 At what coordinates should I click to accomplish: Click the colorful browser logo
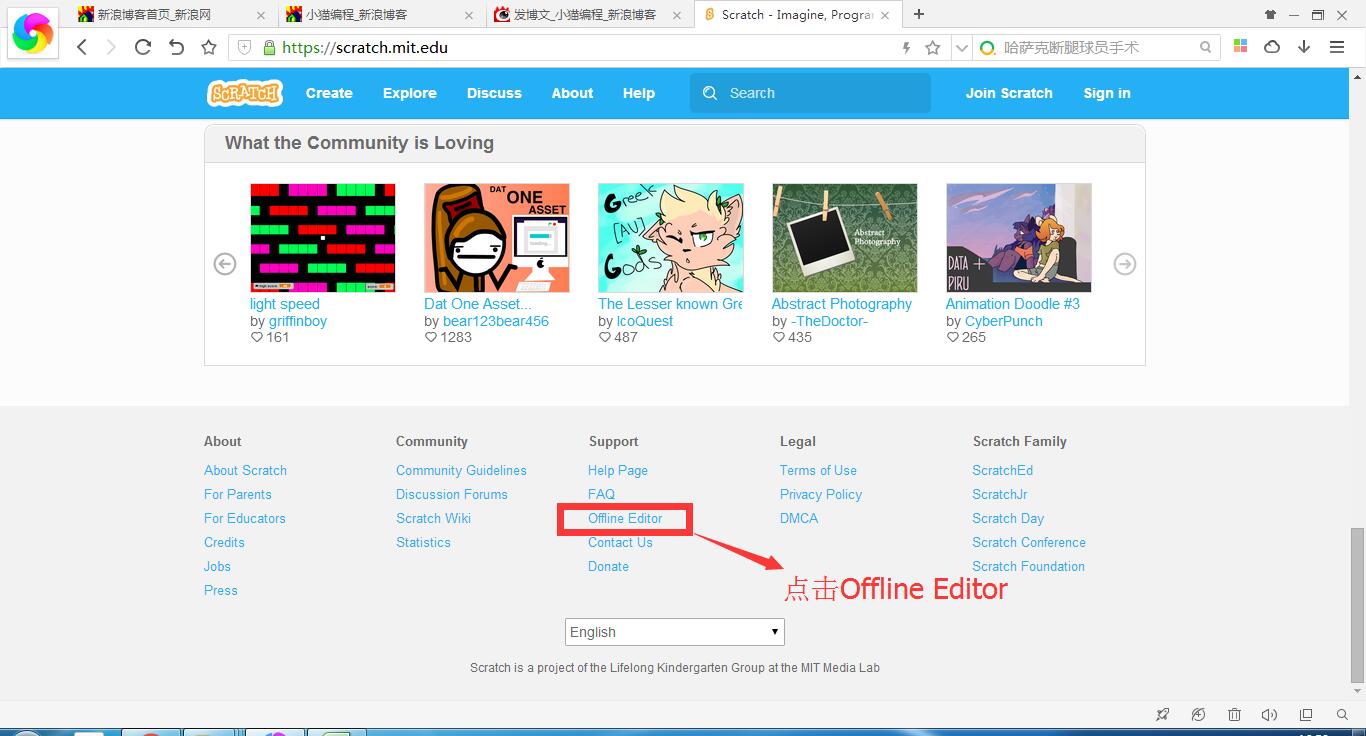pyautogui.click(x=33, y=34)
